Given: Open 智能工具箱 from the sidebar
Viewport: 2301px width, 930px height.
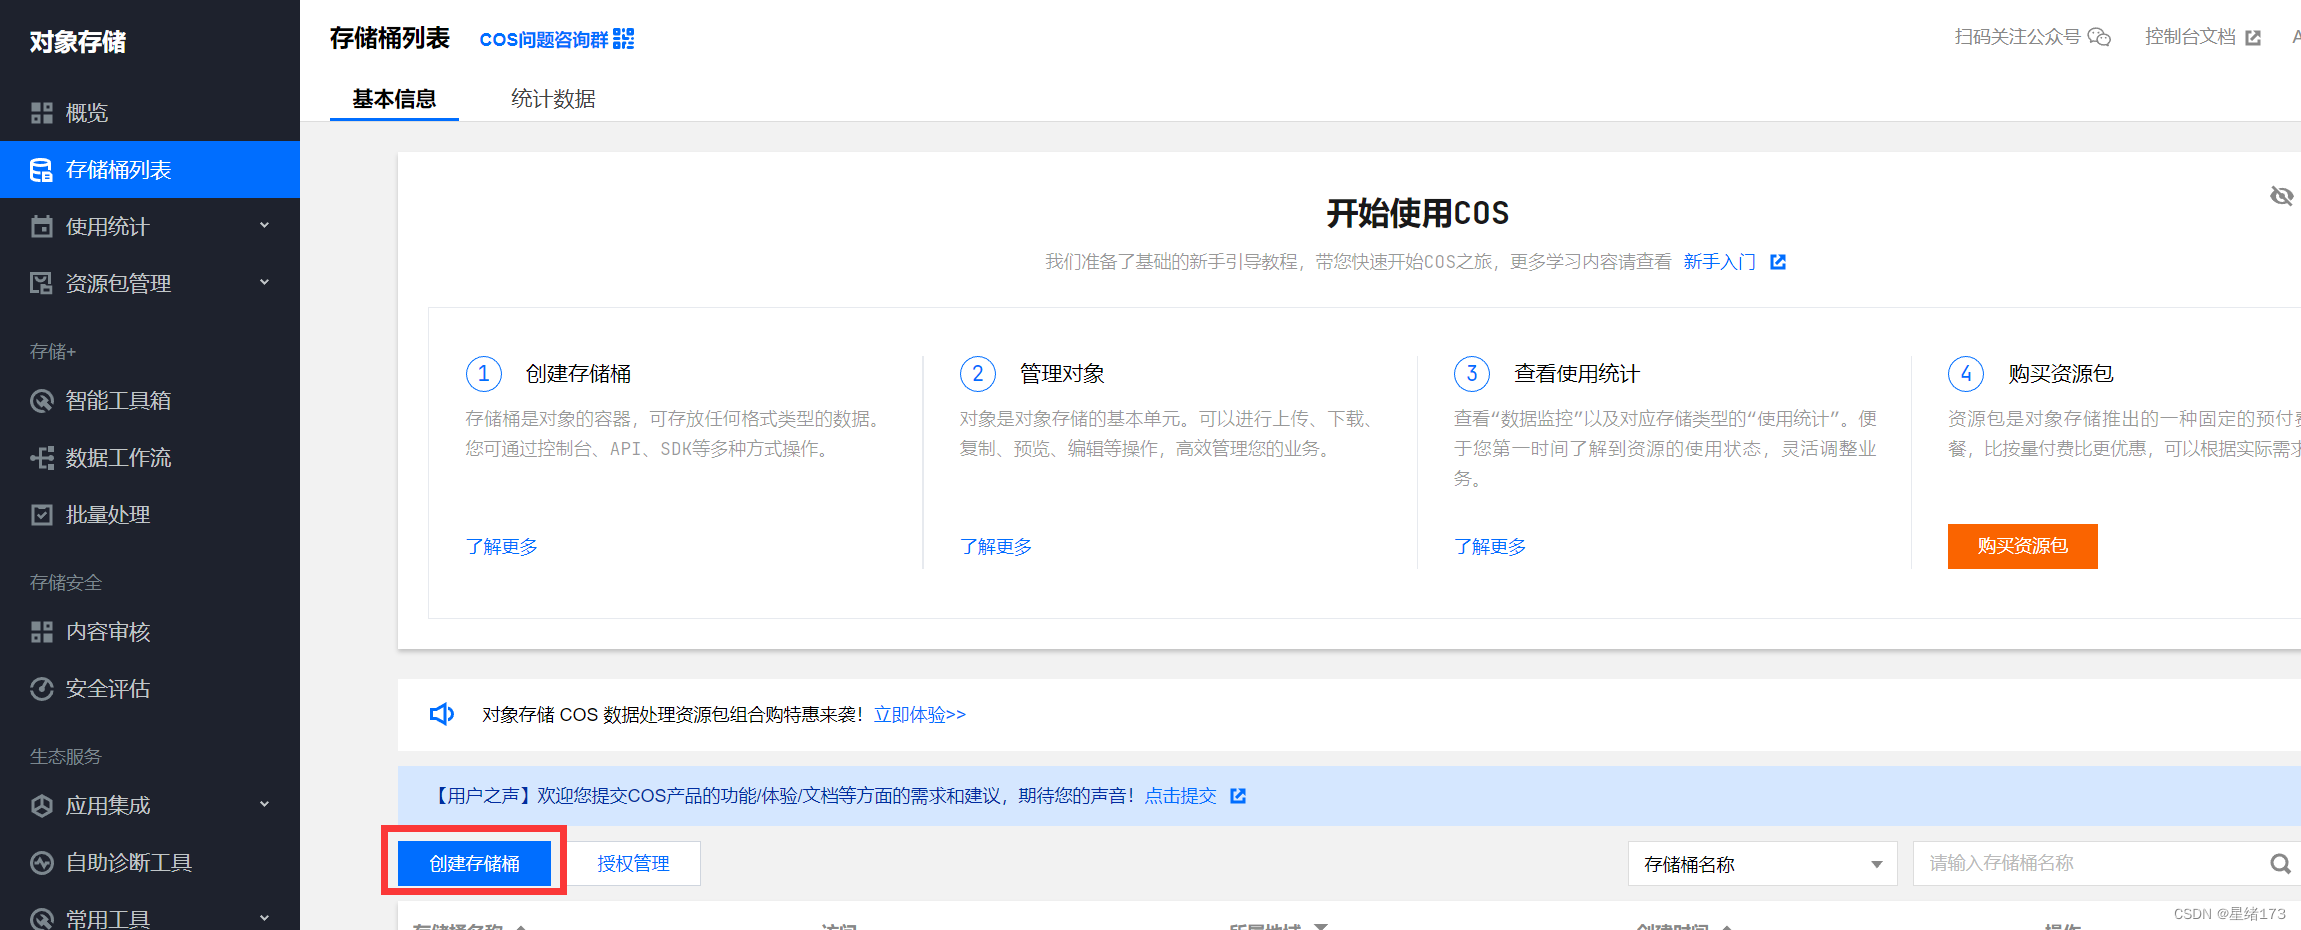Looking at the screenshot, I should tap(41, 400).
